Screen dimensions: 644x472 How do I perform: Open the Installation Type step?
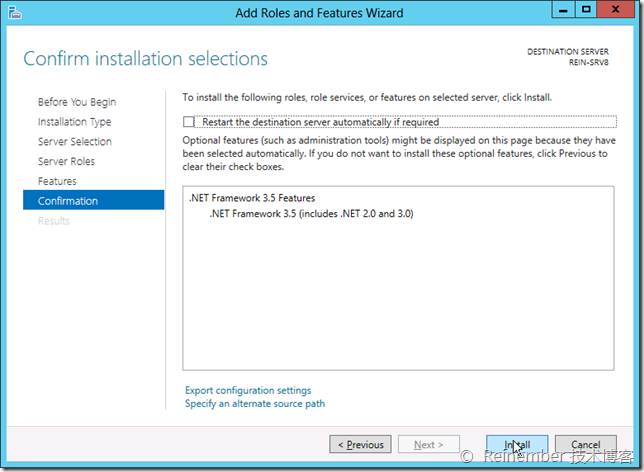click(75, 122)
